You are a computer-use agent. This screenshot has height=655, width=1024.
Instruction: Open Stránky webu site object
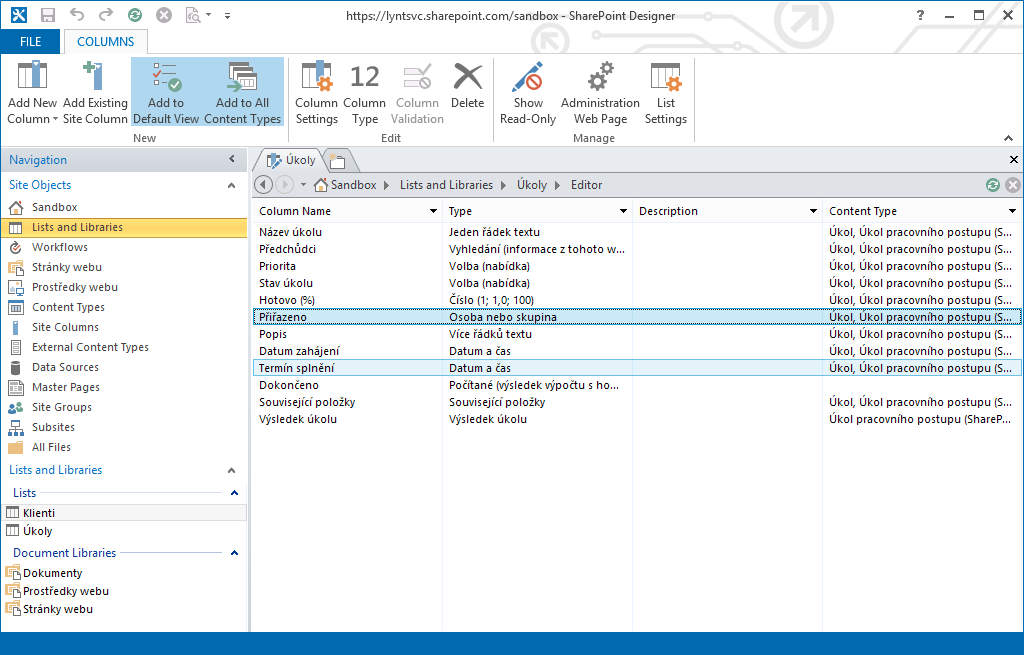point(124,267)
